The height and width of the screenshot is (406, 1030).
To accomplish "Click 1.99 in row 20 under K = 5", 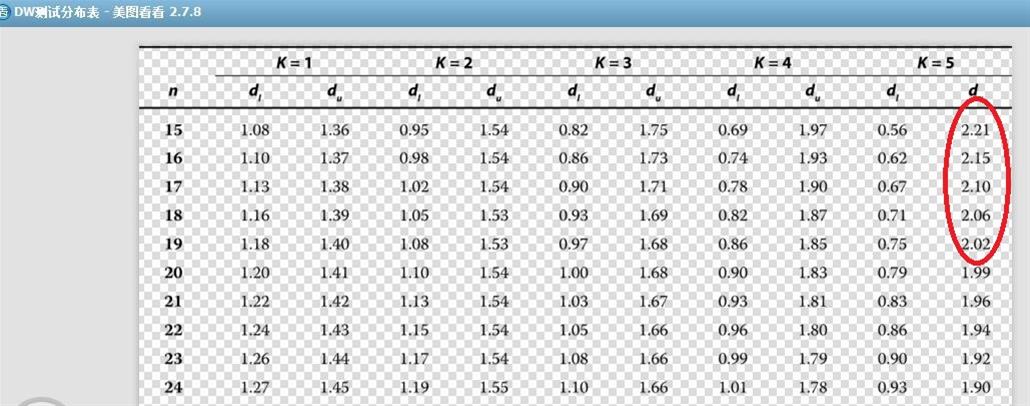I will point(975,273).
